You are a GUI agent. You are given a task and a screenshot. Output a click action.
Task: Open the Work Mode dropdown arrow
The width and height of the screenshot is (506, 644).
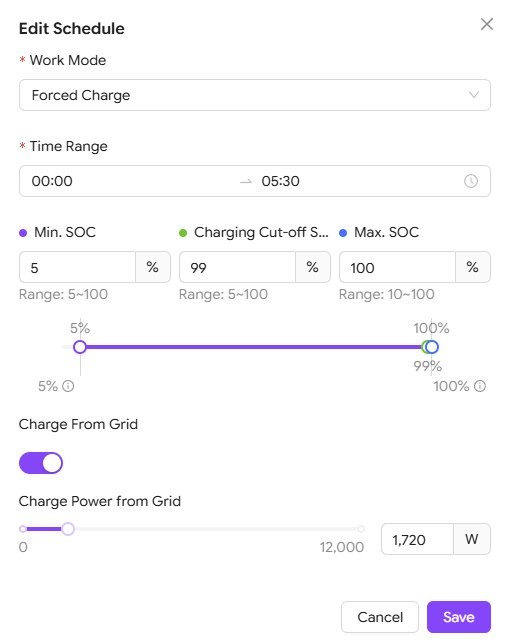[474, 95]
